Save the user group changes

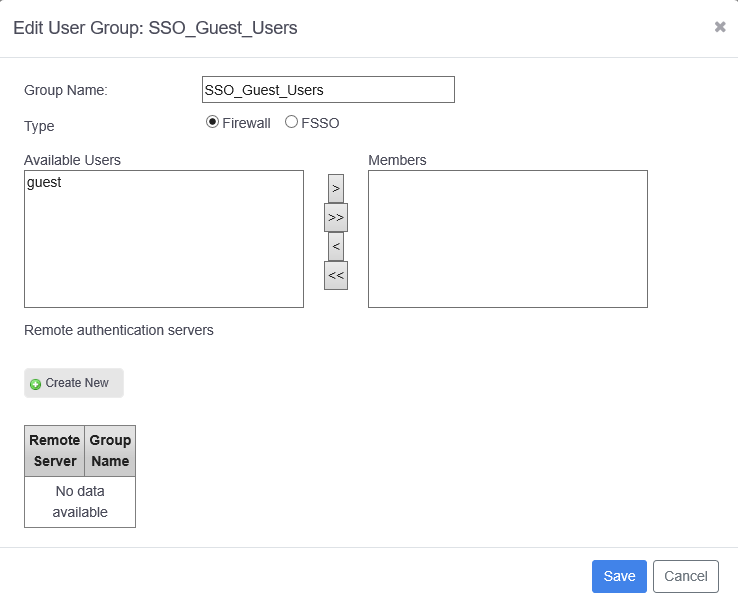coord(619,576)
